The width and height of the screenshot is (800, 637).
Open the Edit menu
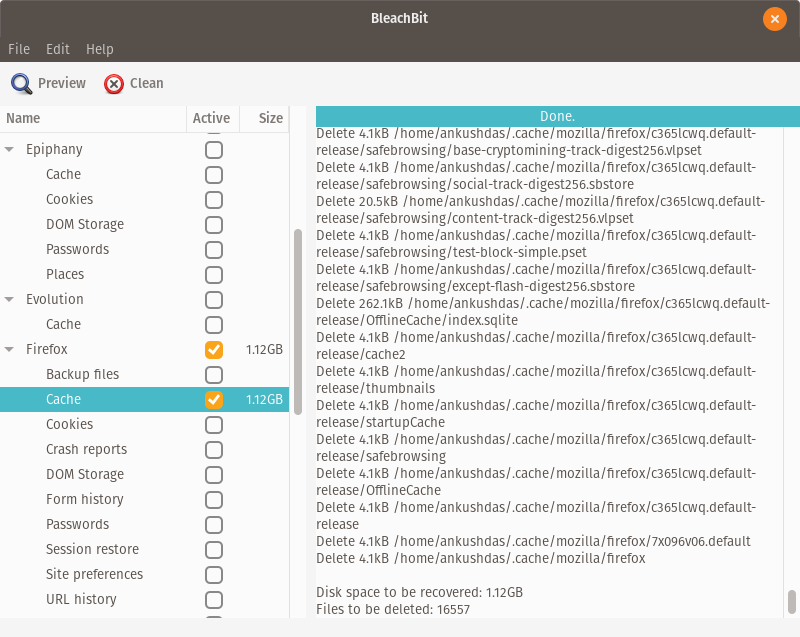[58, 49]
